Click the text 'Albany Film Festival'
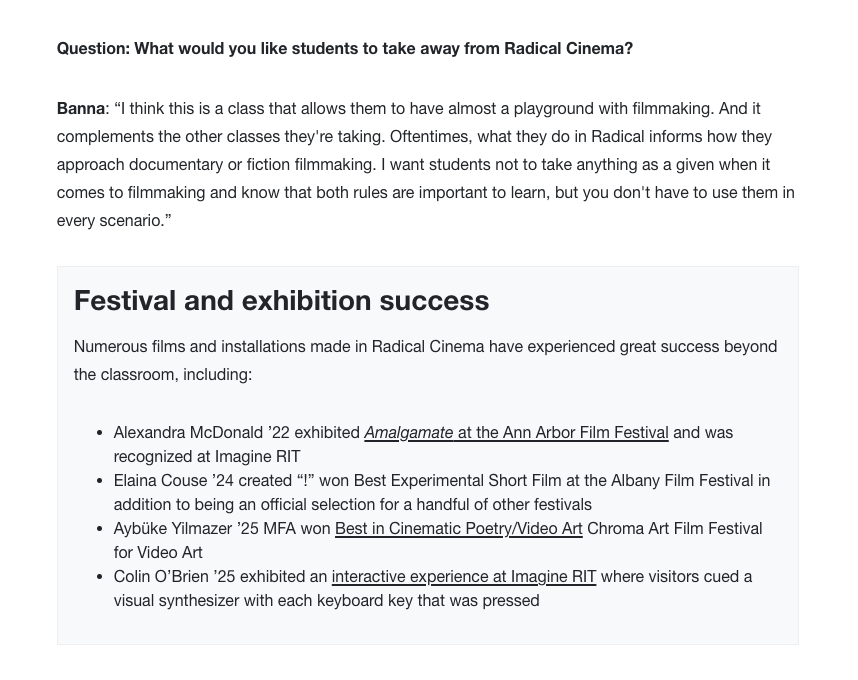 point(680,481)
